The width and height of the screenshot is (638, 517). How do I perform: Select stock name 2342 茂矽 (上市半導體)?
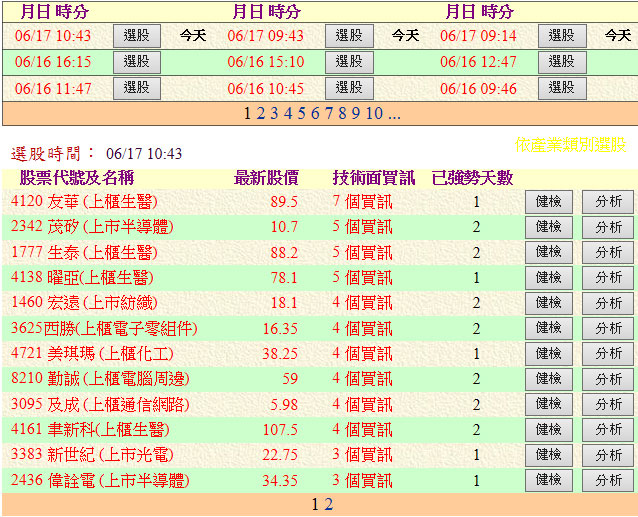pyautogui.click(x=92, y=227)
